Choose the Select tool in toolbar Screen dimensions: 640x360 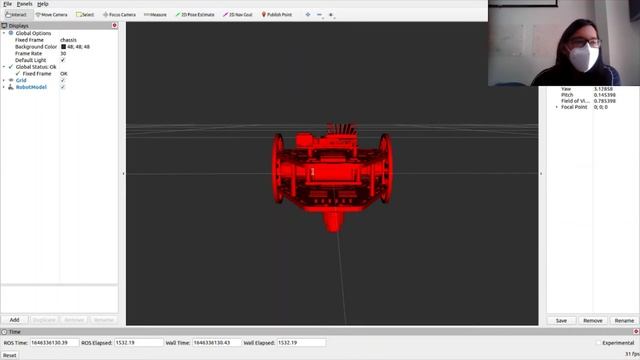(x=85, y=15)
